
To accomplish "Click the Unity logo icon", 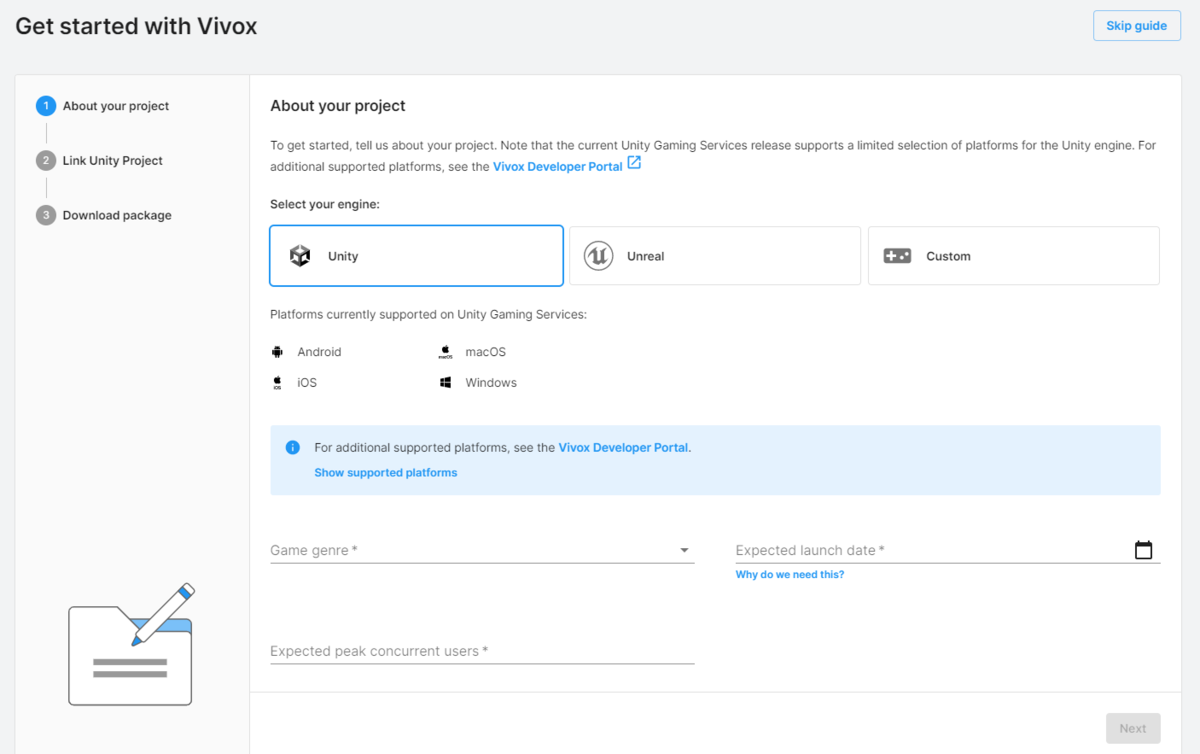I will [x=300, y=256].
